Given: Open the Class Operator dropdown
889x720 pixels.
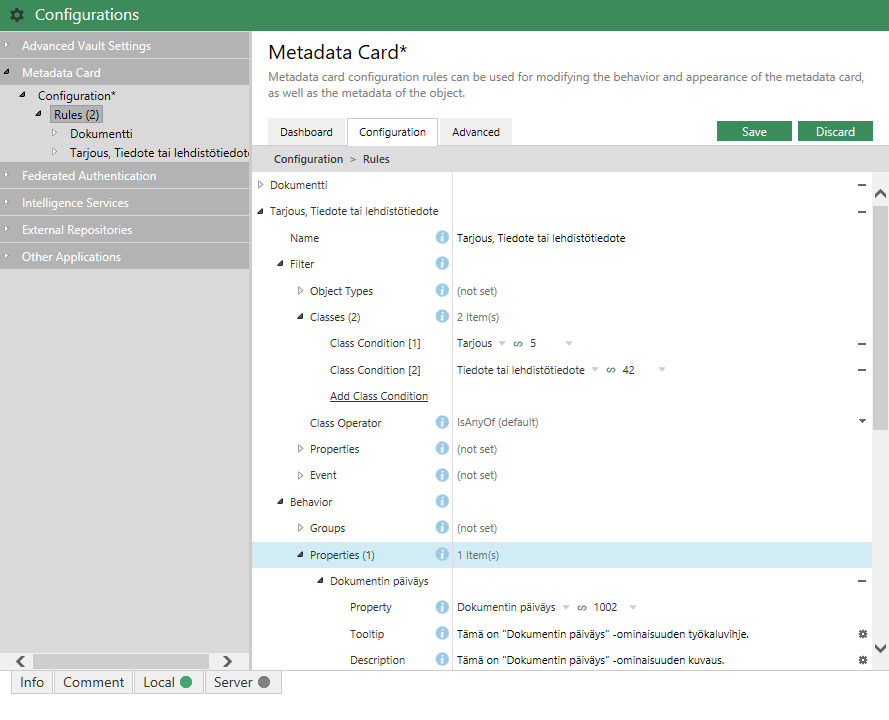Looking at the screenshot, I should tap(862, 422).
